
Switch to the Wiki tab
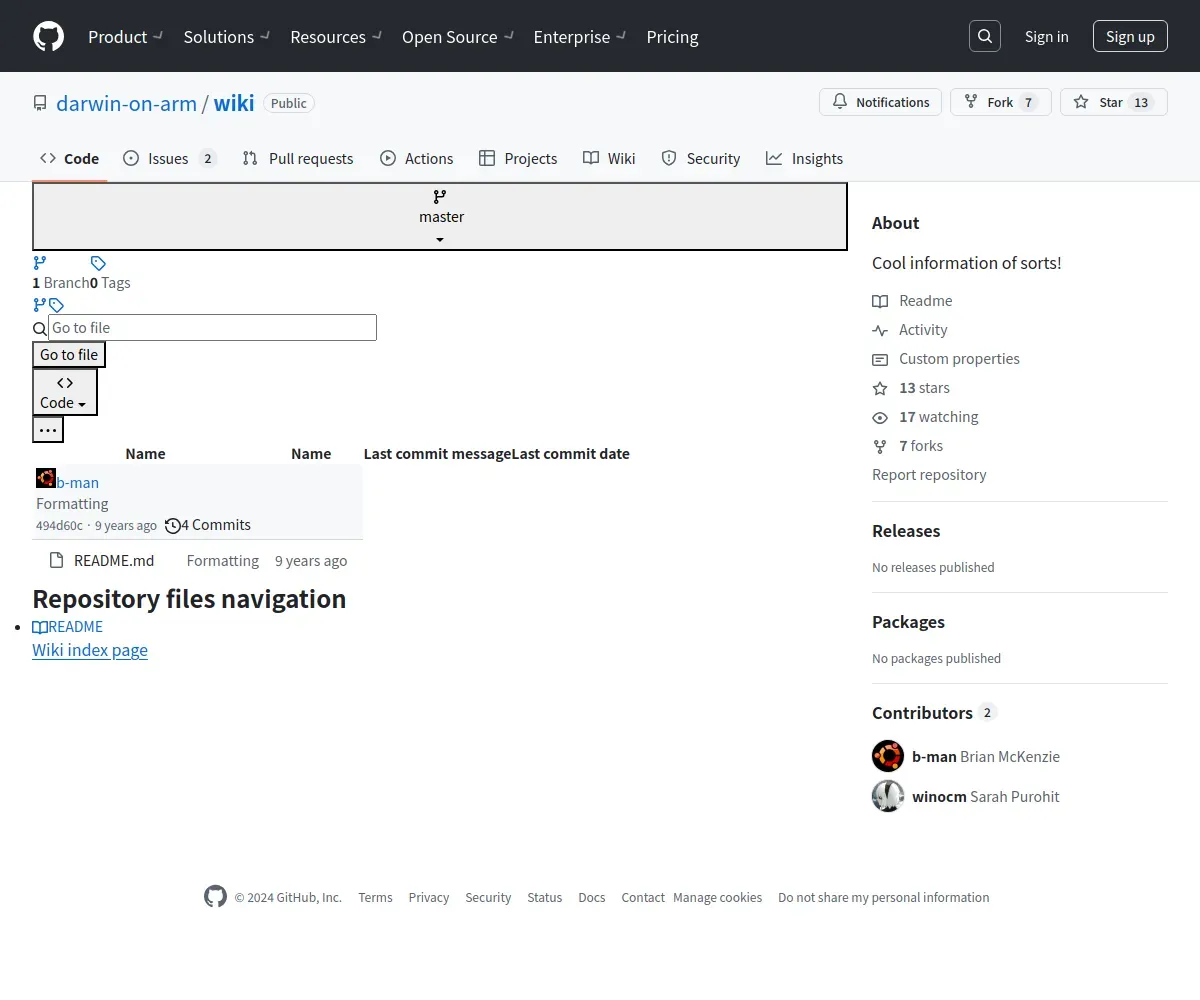609,158
